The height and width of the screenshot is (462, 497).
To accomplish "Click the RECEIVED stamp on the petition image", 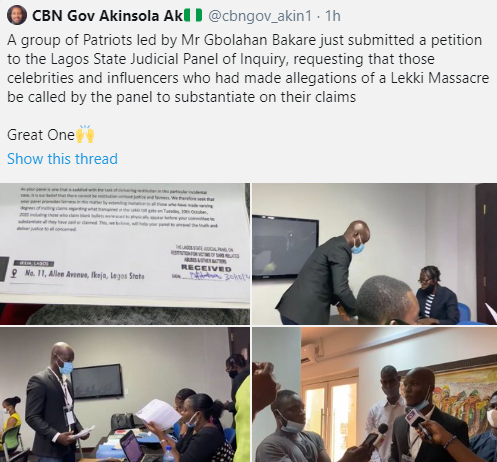I will click(206, 268).
